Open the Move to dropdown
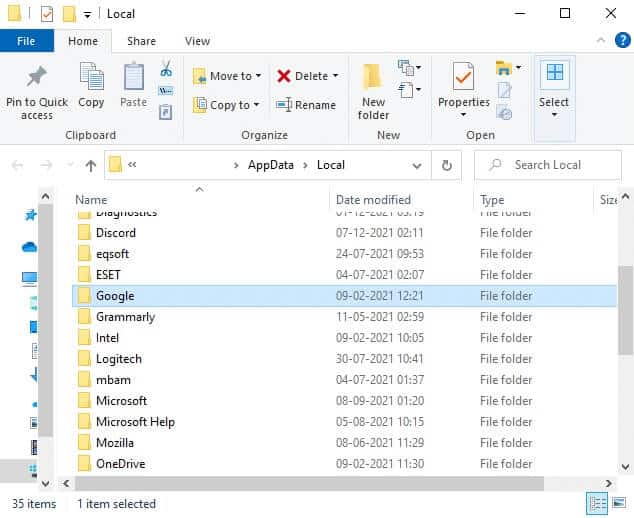 coord(258,76)
